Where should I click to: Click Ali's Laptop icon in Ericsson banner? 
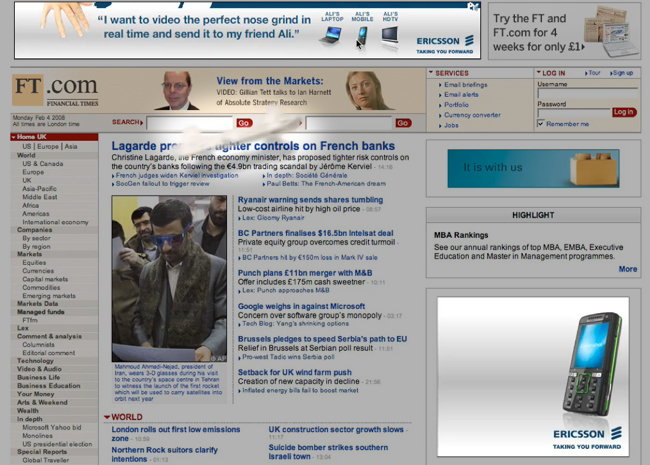331,35
